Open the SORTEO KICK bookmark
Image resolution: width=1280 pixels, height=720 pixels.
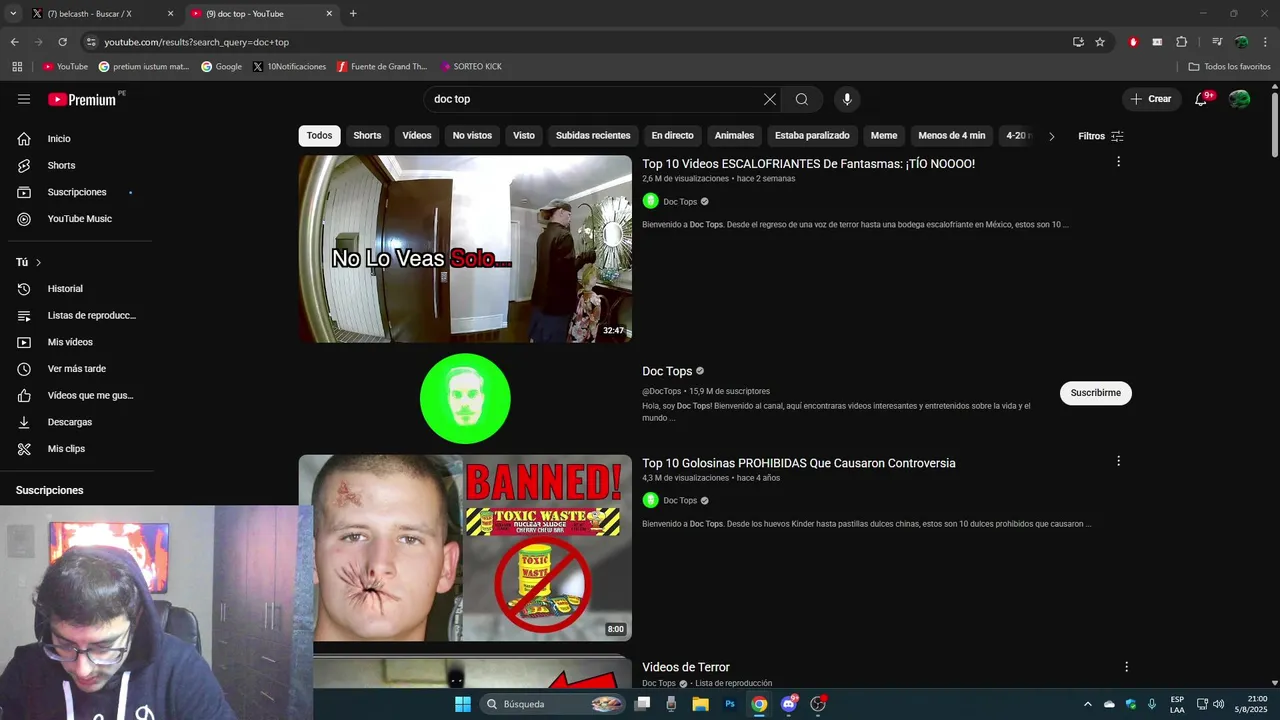(471, 67)
